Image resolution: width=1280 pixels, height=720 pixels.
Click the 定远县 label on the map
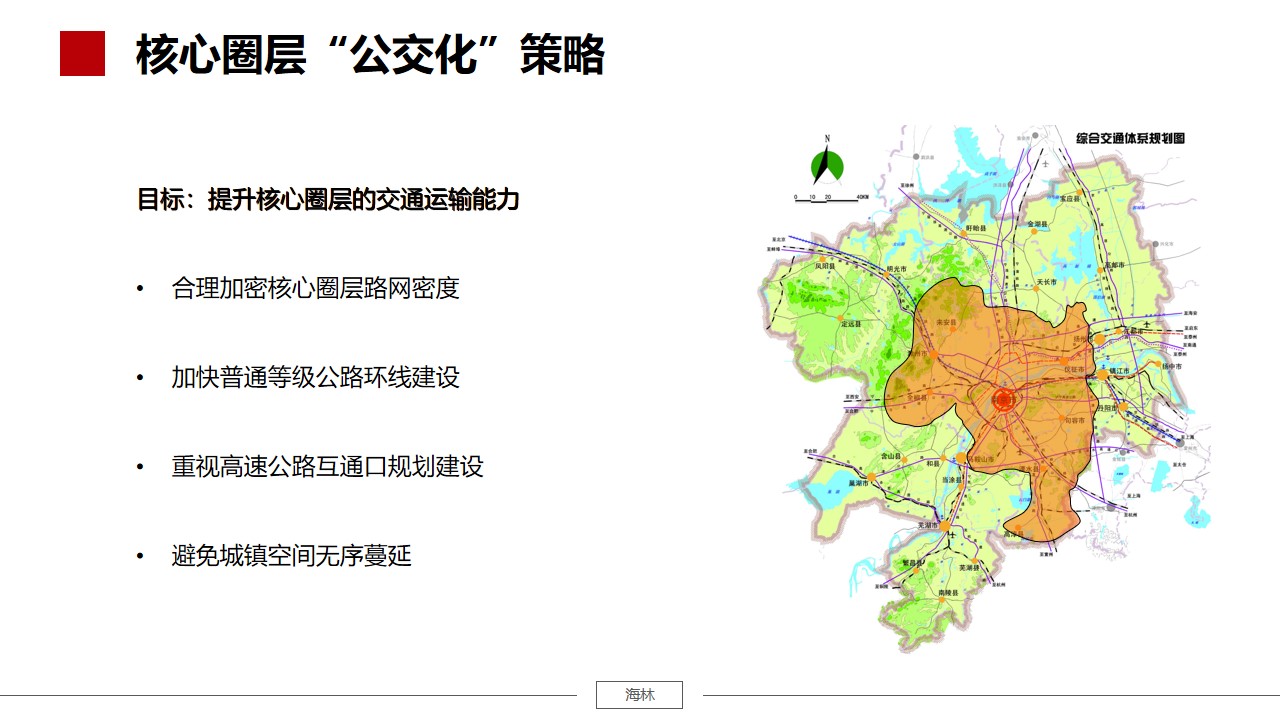pyautogui.click(x=851, y=323)
